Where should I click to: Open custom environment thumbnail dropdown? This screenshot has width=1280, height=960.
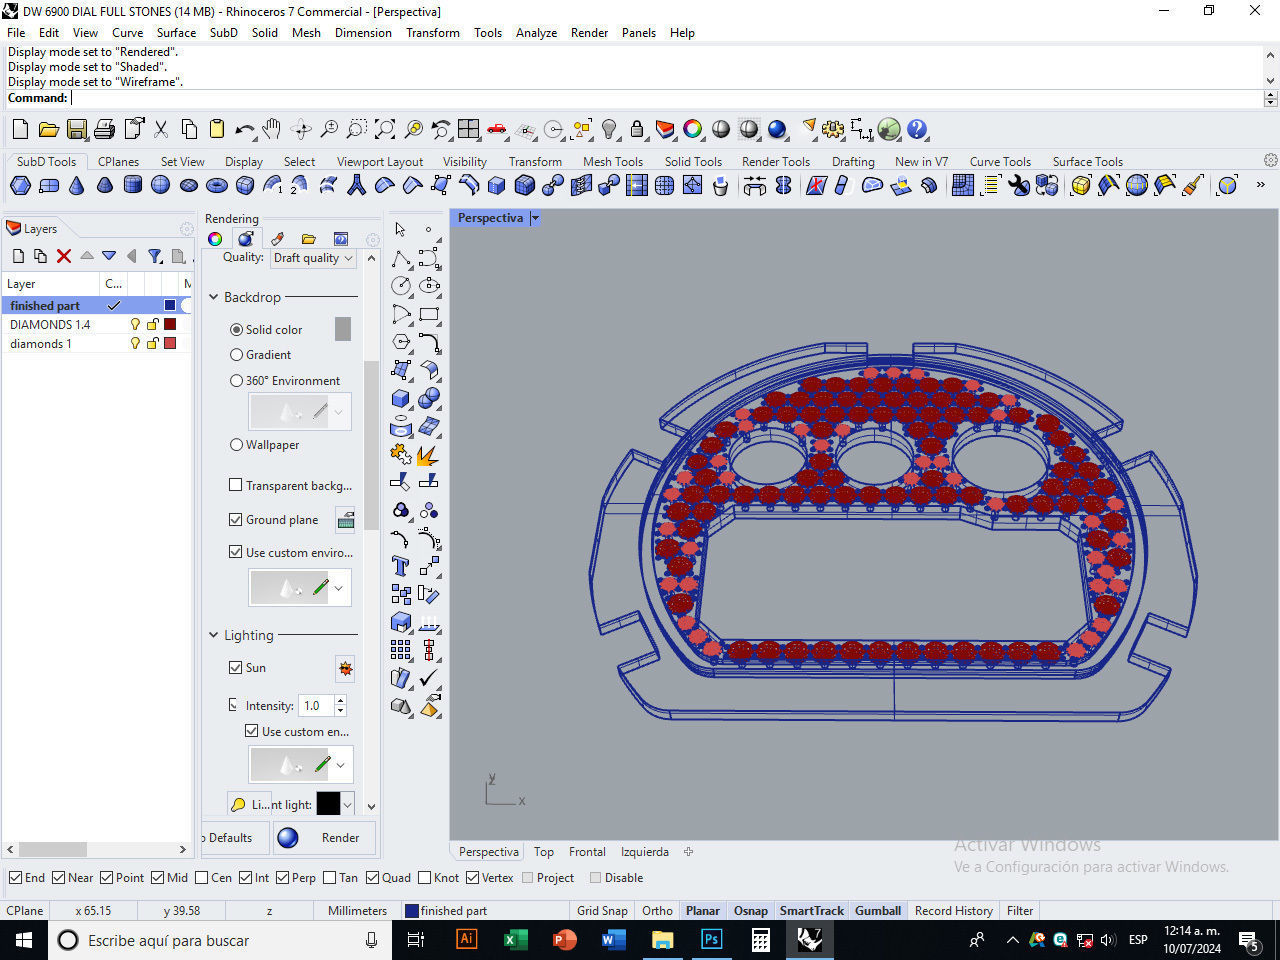click(x=339, y=588)
